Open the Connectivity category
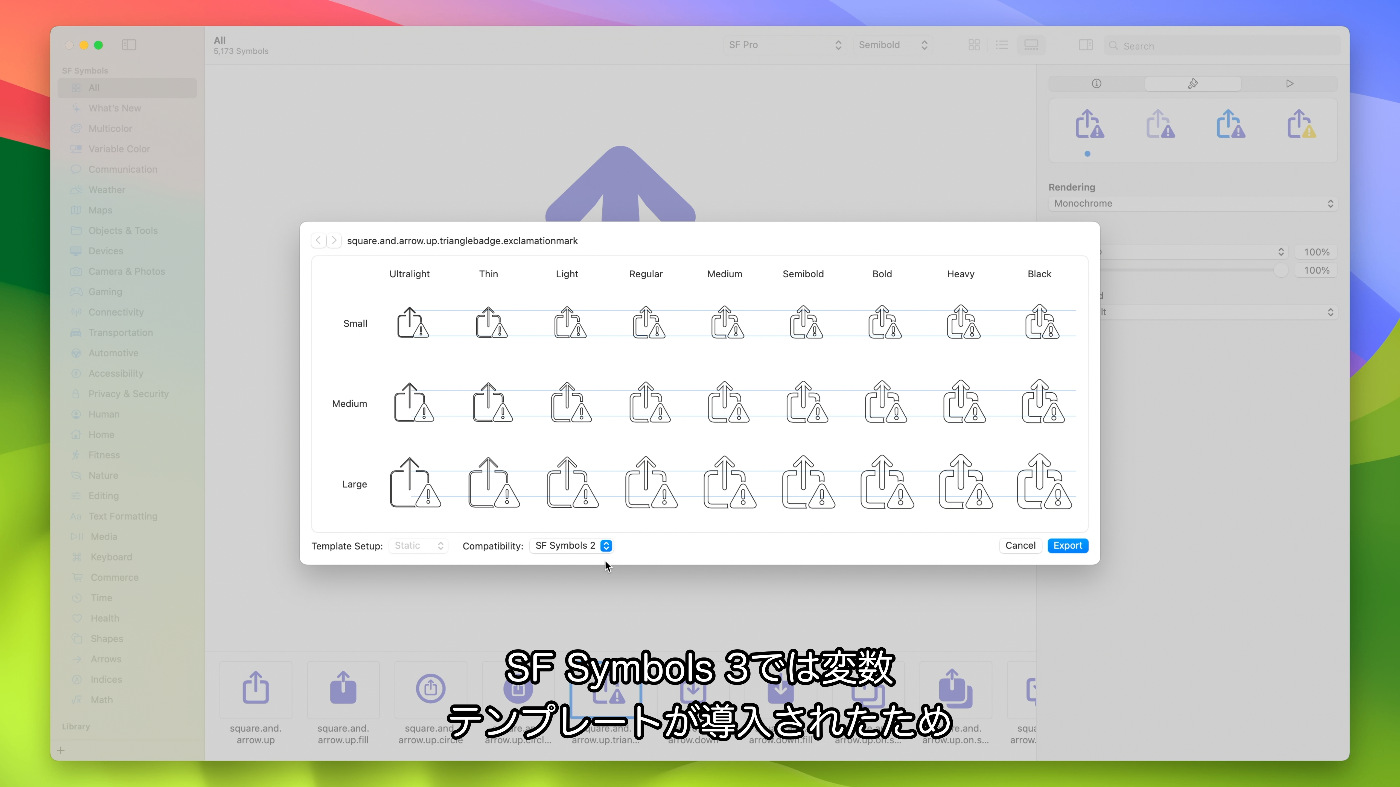This screenshot has width=1400, height=787. [x=127, y=312]
